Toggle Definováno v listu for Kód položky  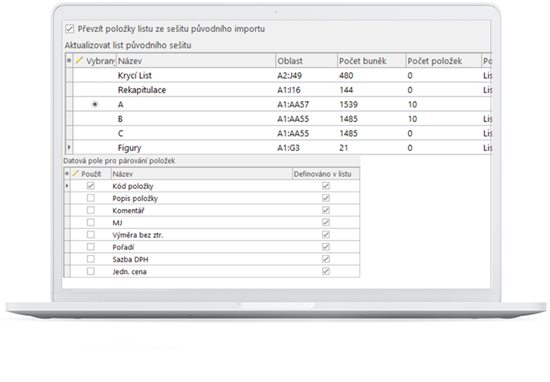pyautogui.click(x=326, y=186)
